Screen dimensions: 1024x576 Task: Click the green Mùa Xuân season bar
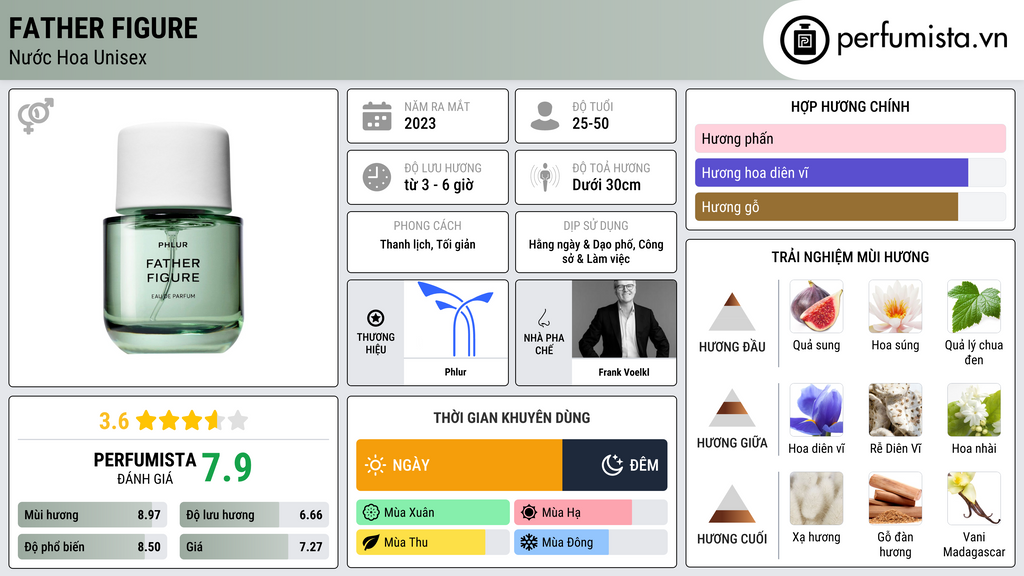click(433, 513)
